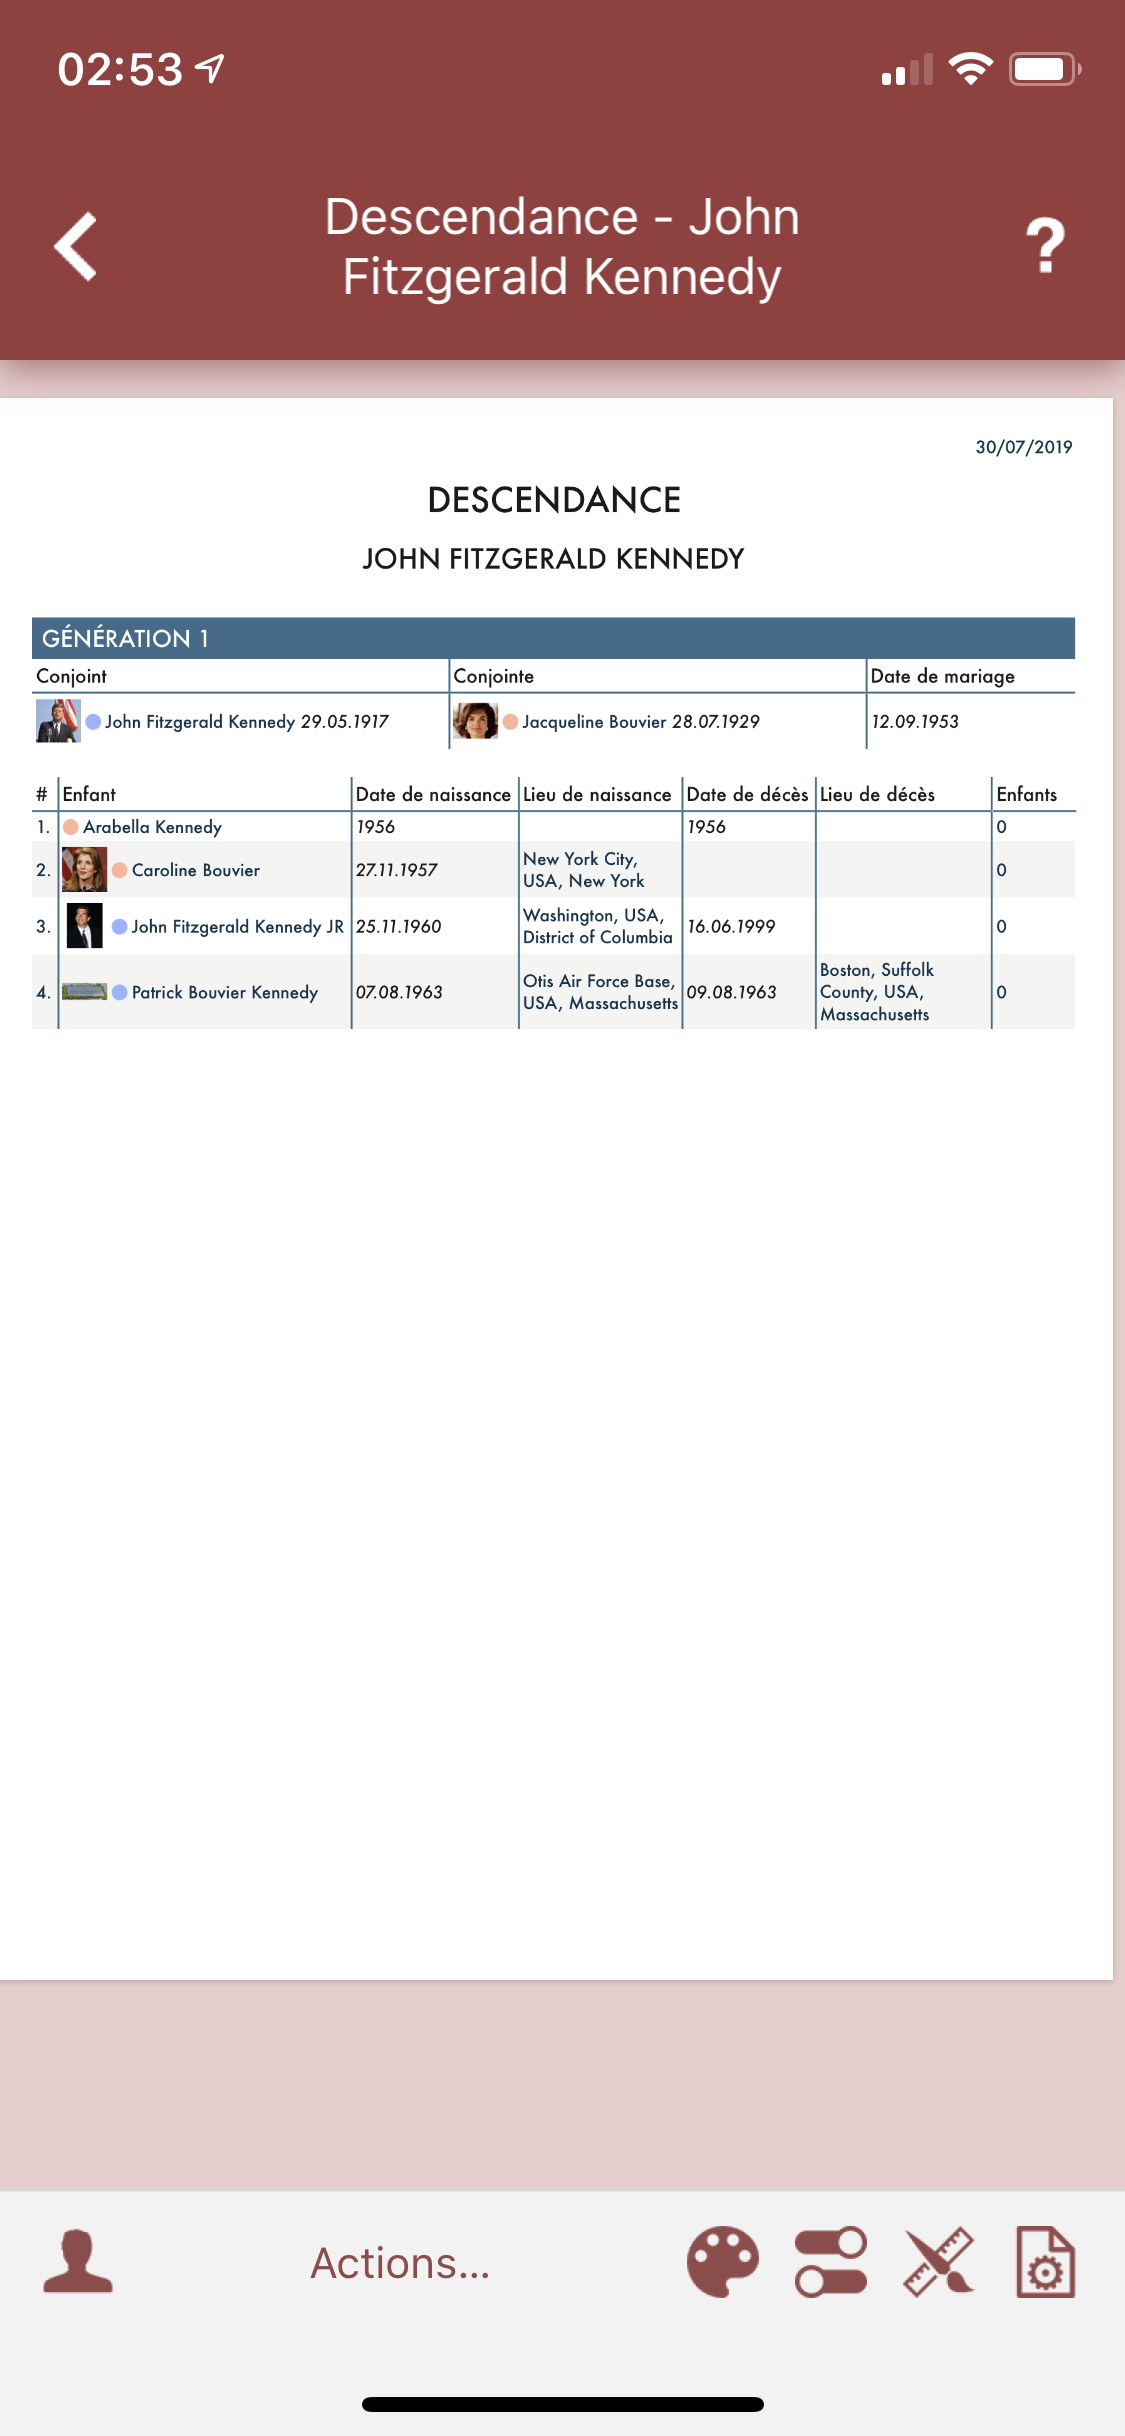Tap the Lieu de naissance column header
1125x2436 pixels.
click(x=597, y=795)
